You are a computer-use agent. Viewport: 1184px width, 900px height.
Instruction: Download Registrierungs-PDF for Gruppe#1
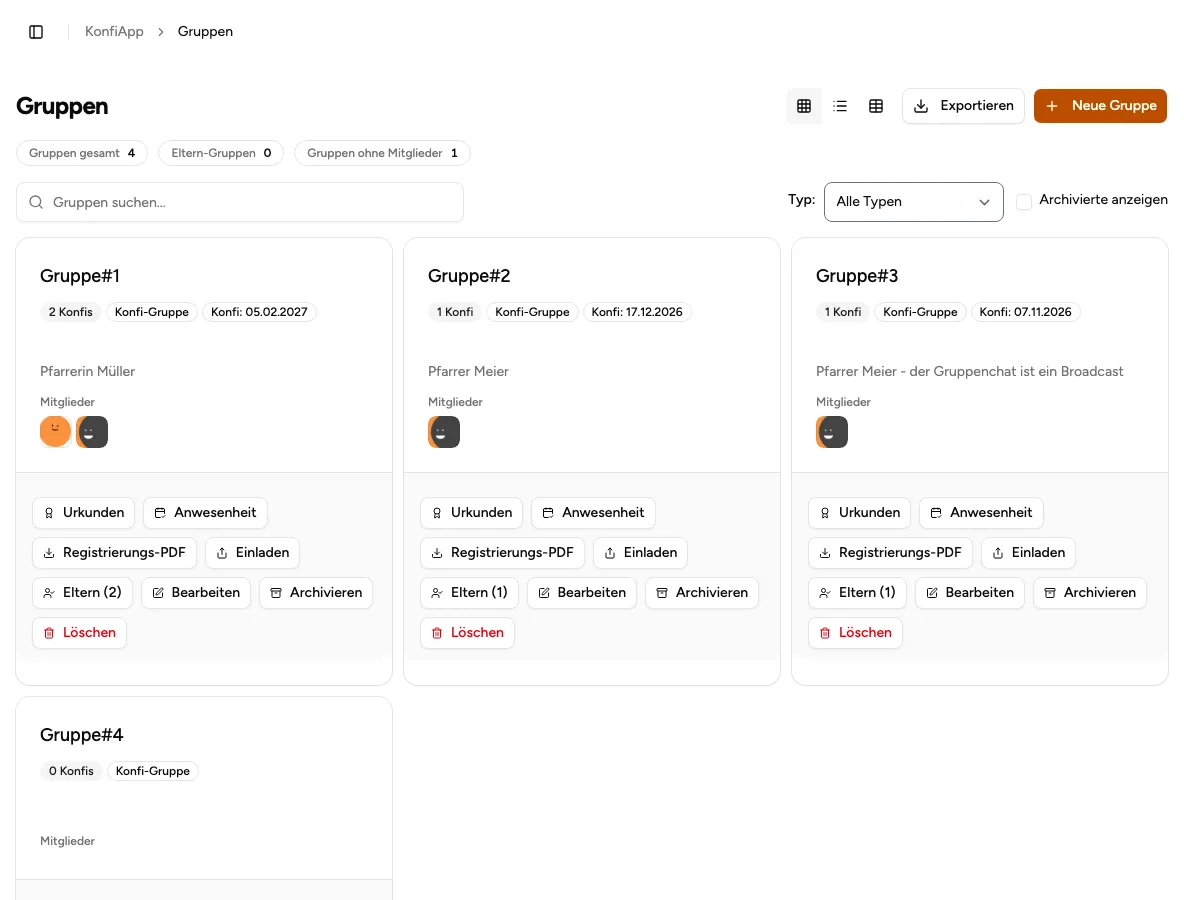point(115,553)
